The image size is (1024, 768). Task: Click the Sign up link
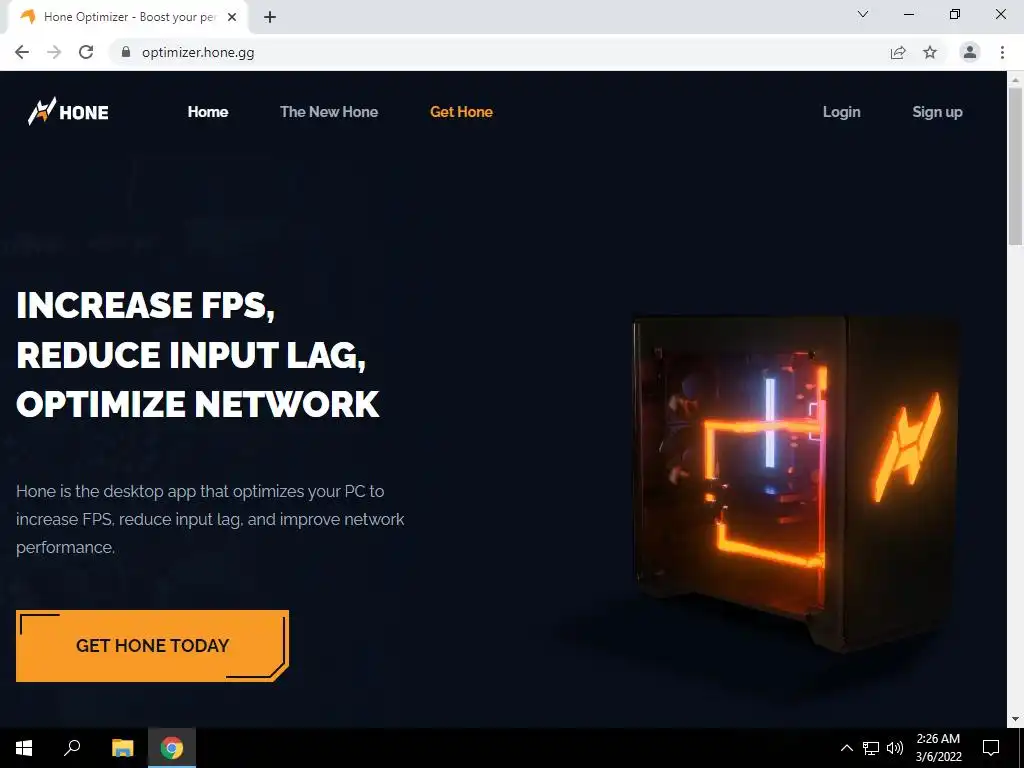[x=937, y=112]
